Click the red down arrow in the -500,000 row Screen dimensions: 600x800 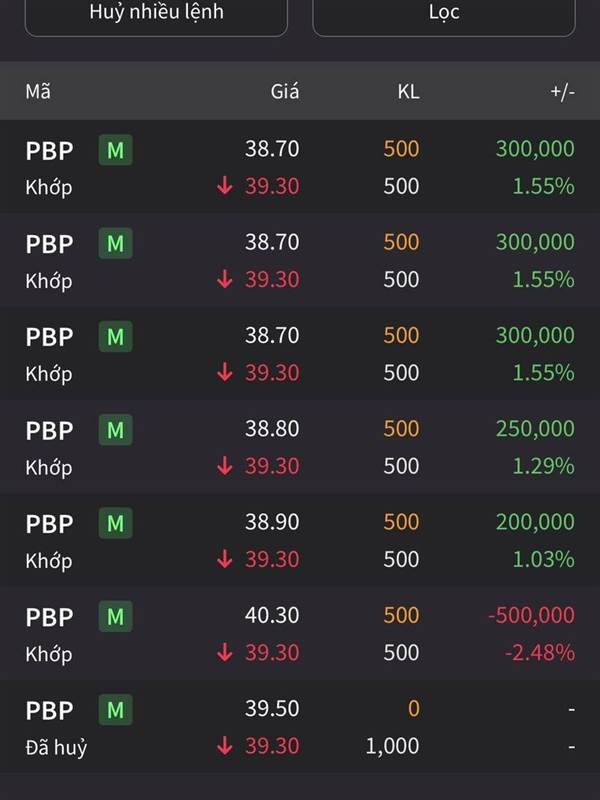coord(225,653)
